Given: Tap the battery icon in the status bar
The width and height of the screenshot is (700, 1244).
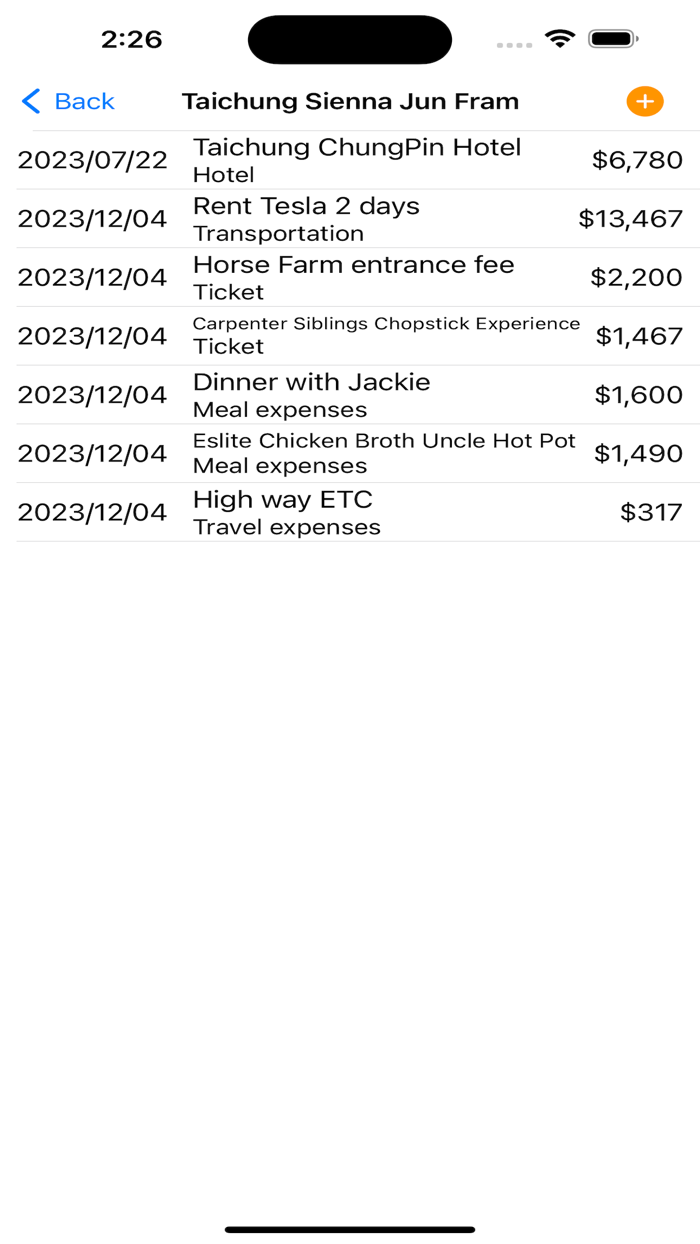Looking at the screenshot, I should tap(611, 39).
